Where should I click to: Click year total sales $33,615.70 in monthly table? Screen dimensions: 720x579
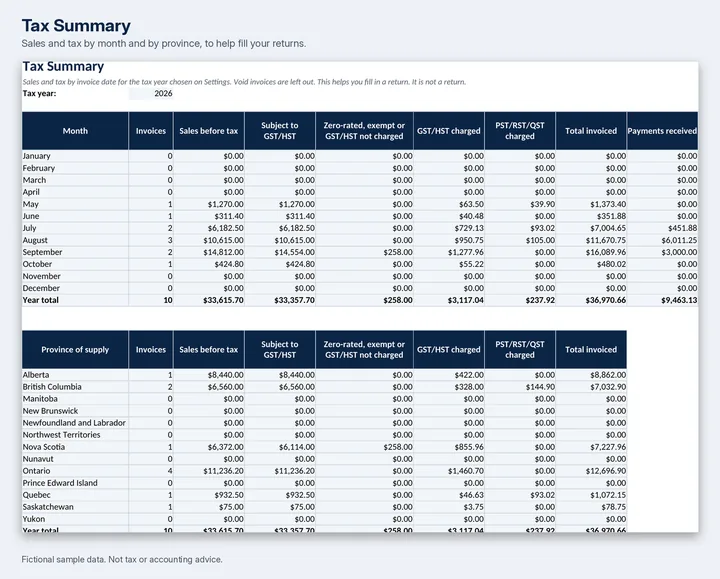(x=224, y=300)
